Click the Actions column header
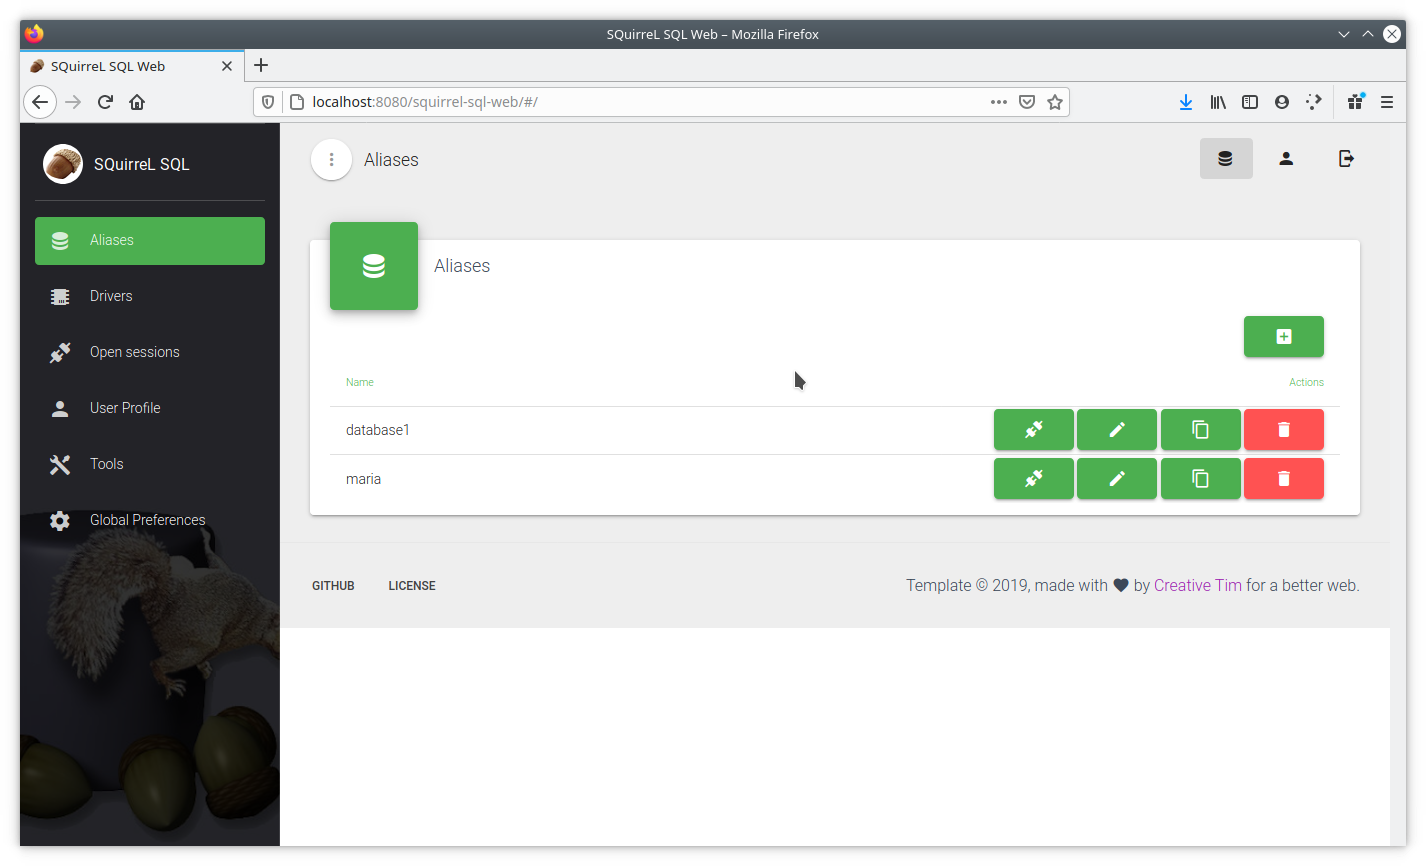The height and width of the screenshot is (866, 1426). click(x=1306, y=382)
